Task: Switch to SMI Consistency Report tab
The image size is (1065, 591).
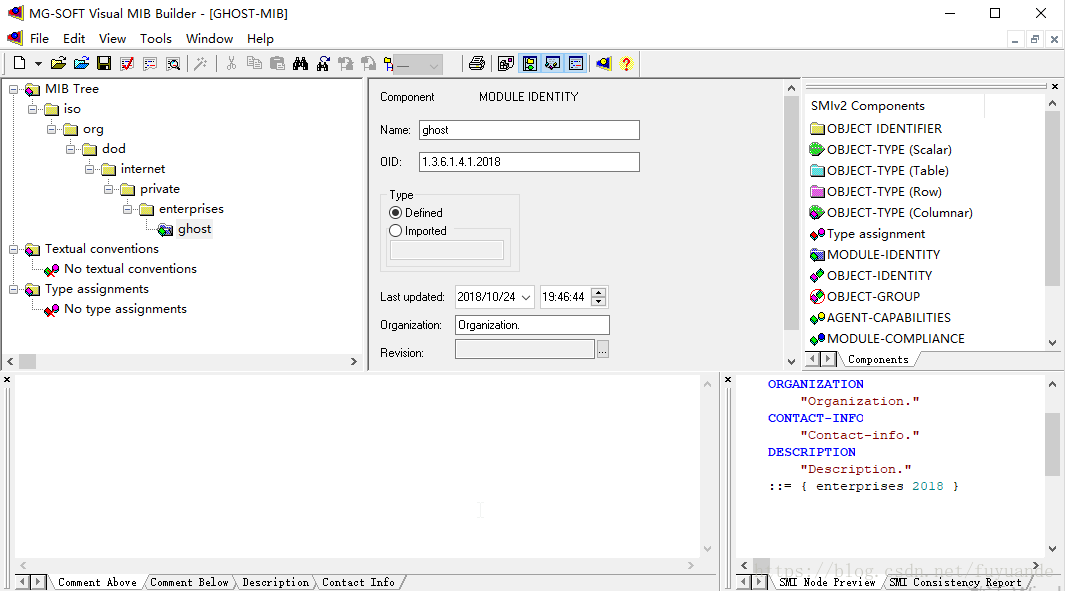Action: [x=955, y=582]
